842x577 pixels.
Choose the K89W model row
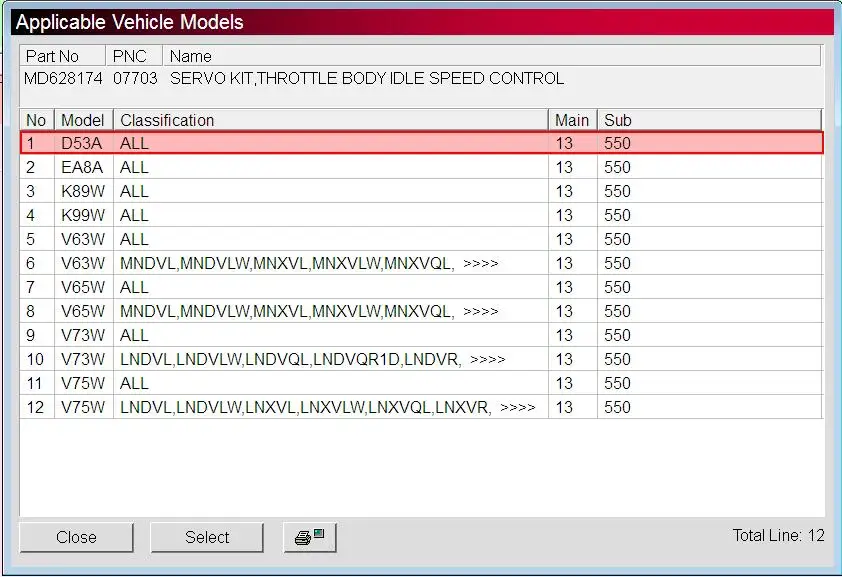click(x=422, y=191)
